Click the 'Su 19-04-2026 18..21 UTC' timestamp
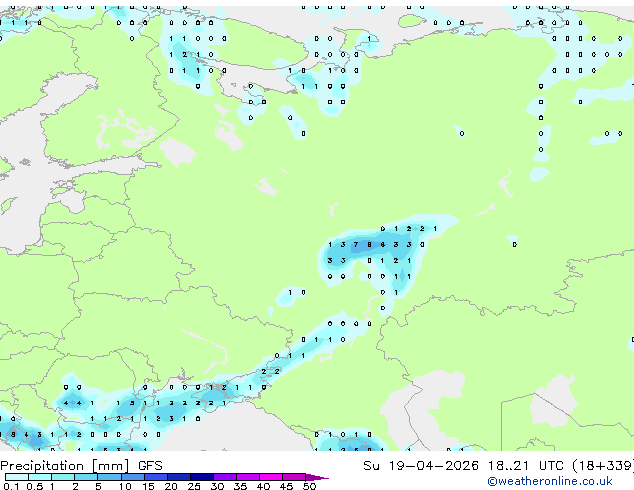This screenshot has width=634, height=490. (463, 466)
